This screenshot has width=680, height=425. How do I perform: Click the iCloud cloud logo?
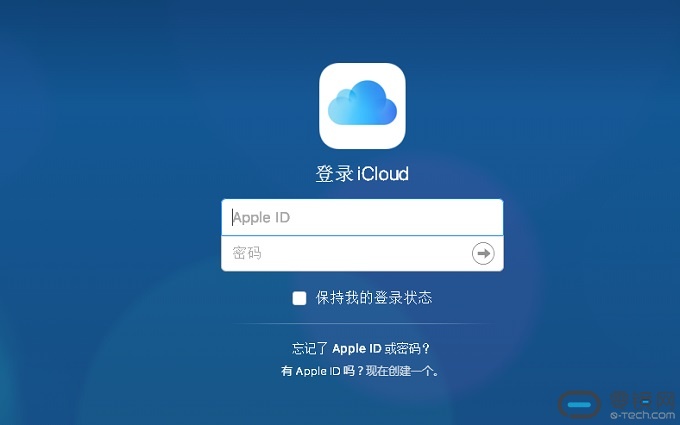tap(362, 105)
